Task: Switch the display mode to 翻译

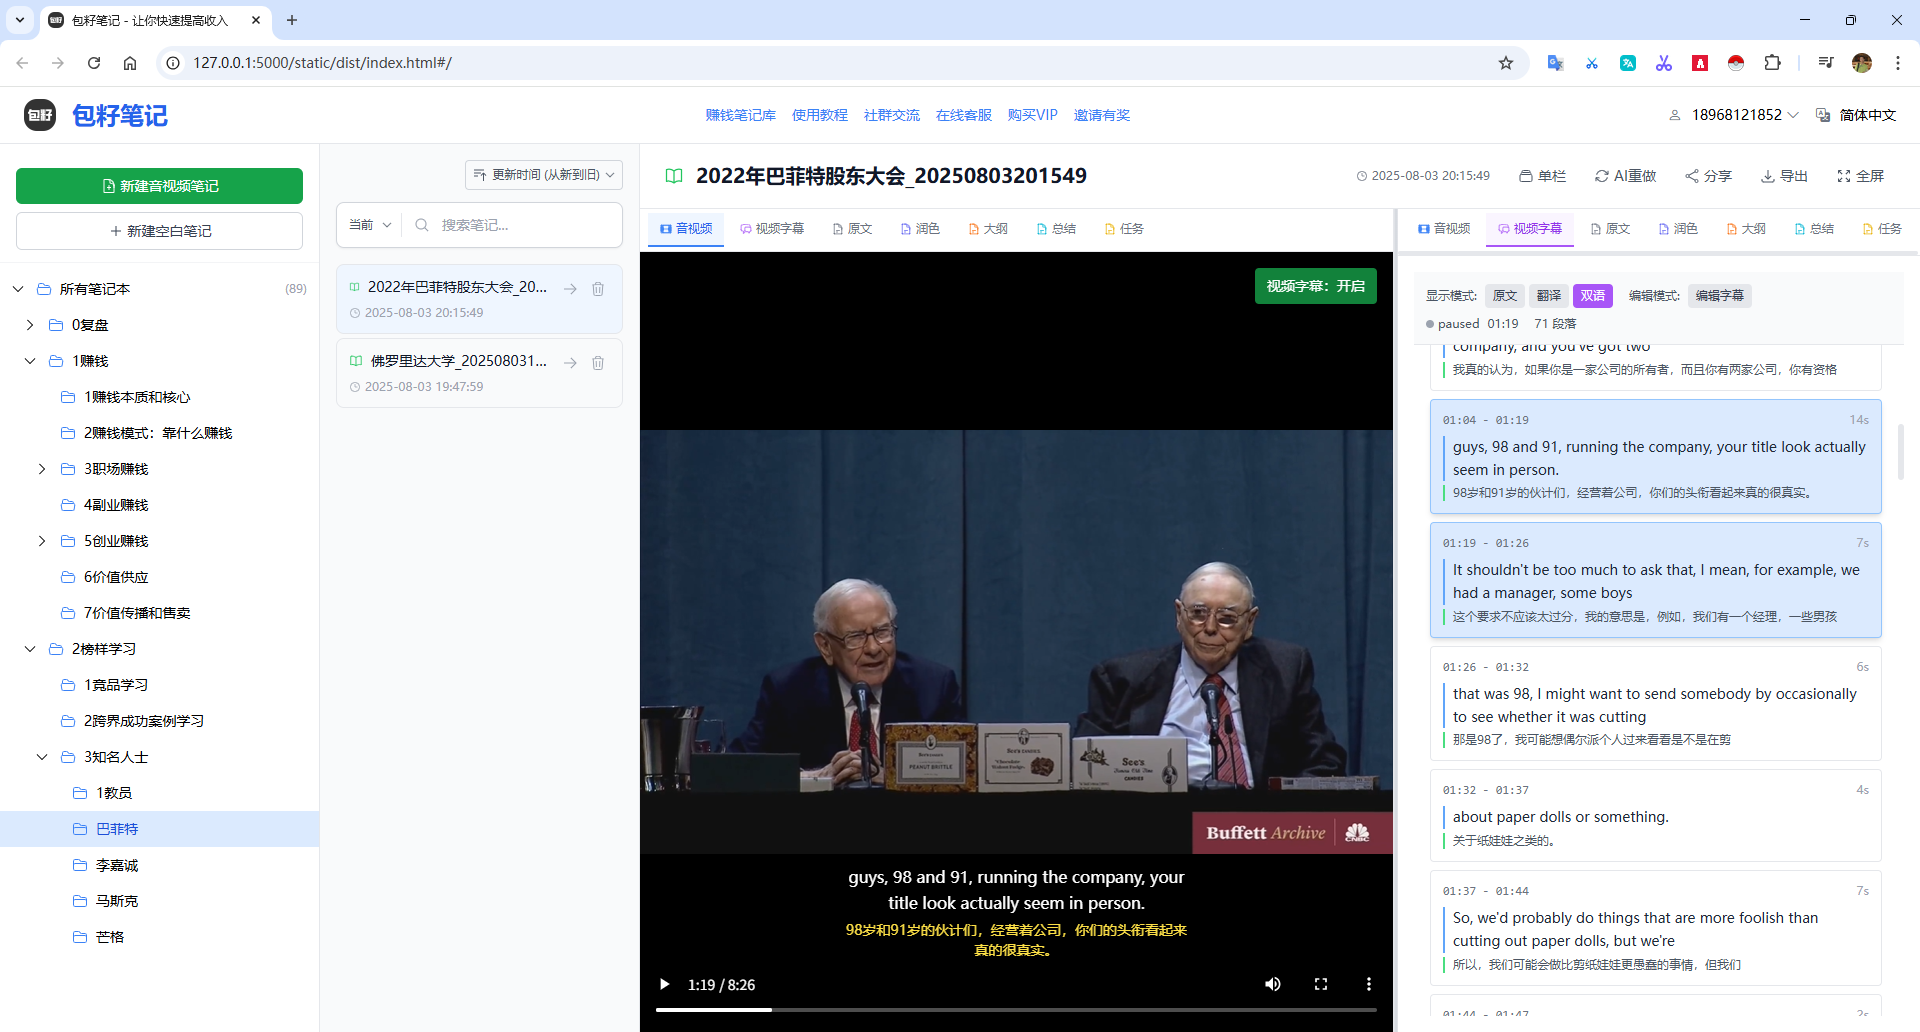Action: point(1548,296)
